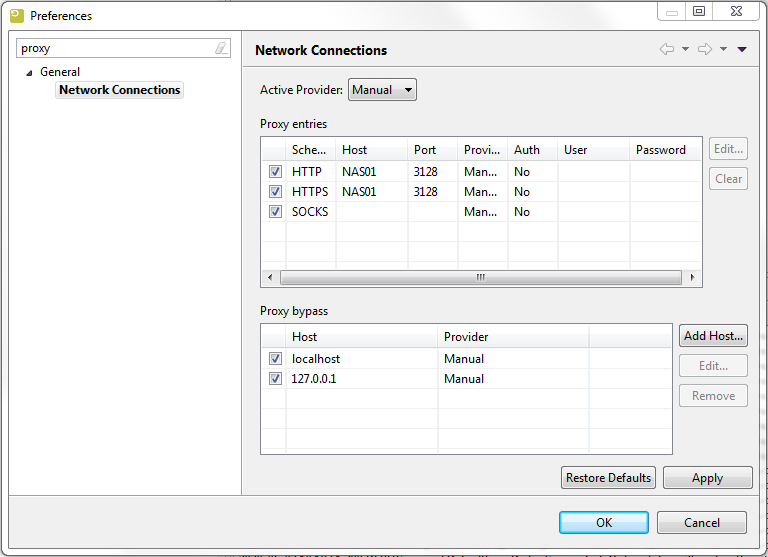The width and height of the screenshot is (768, 557).
Task: Clear the proxy filter text icon
Action: (x=221, y=48)
